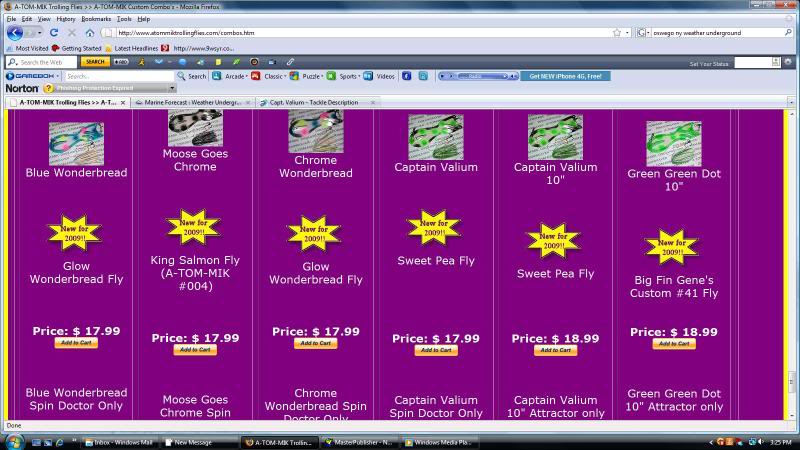This screenshot has height=450, width=800.
Task: Click the Windows Start orb
Action: tap(14, 441)
